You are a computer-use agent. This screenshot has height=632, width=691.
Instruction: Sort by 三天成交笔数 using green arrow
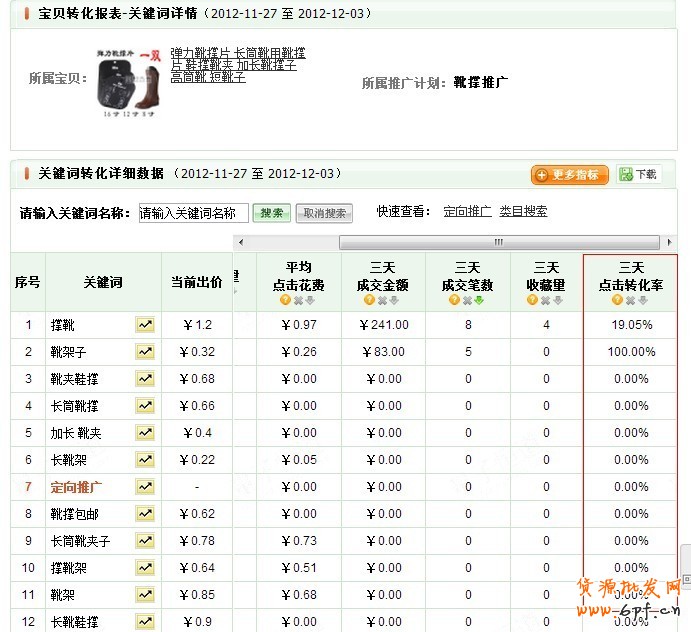[x=480, y=300]
